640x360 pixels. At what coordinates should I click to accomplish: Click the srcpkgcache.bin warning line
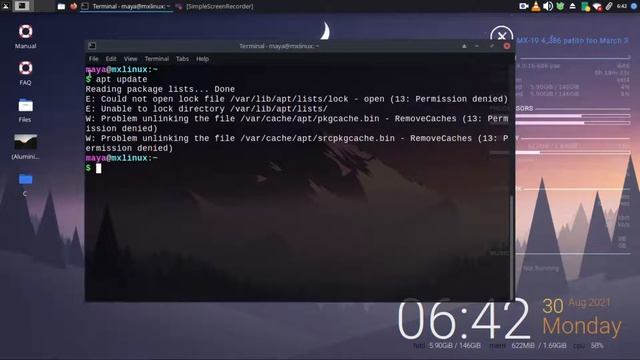tap(297, 143)
